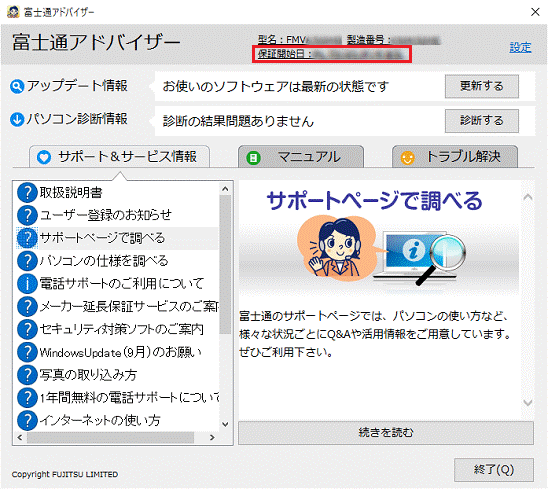This screenshot has height=489, width=548.
Task: Click the question icon next to 写真の取り込み方
Action: click(27, 375)
